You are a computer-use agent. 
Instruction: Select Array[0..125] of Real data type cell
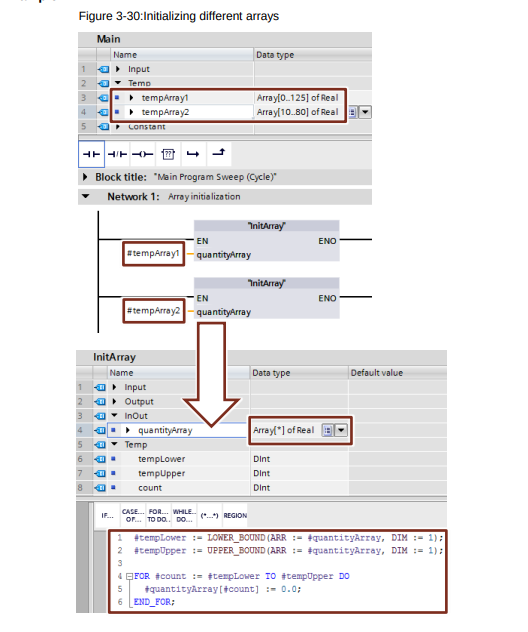[297, 98]
